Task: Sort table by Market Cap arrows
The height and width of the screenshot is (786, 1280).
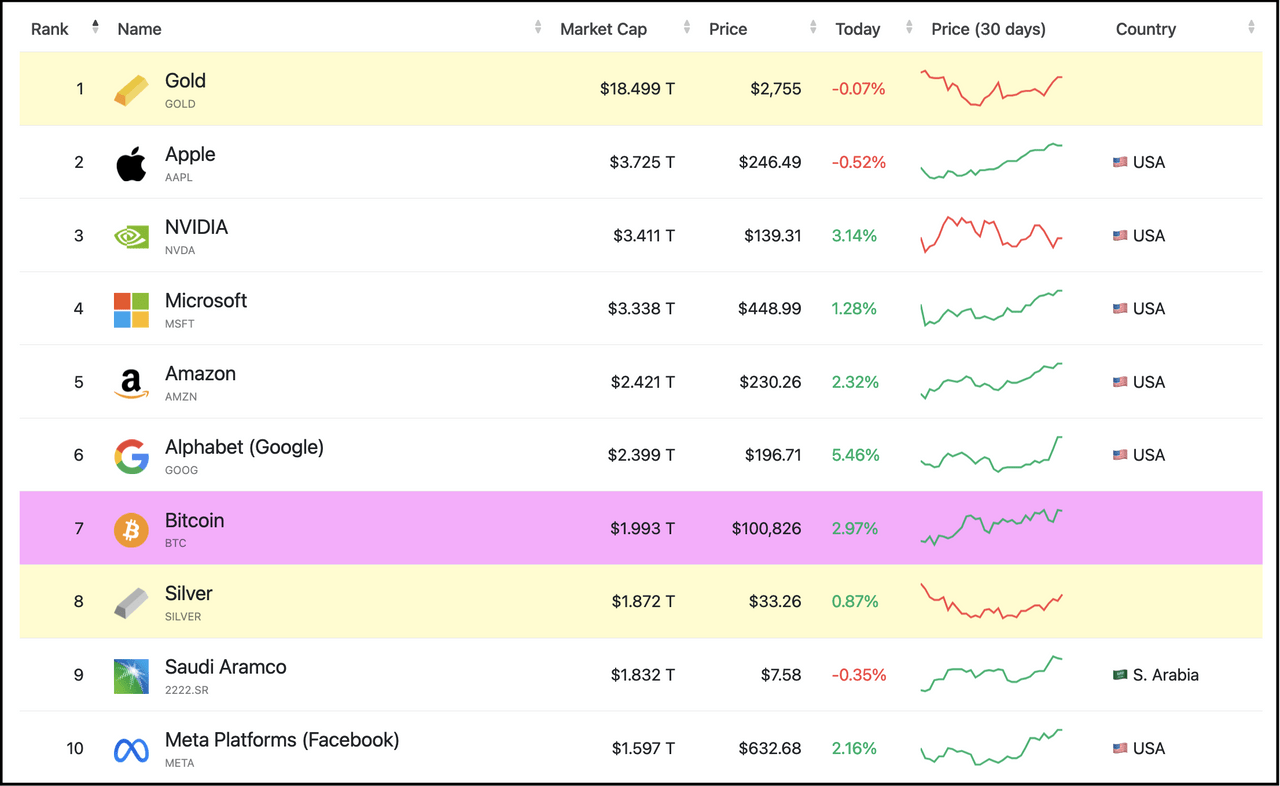Action: coord(687,27)
